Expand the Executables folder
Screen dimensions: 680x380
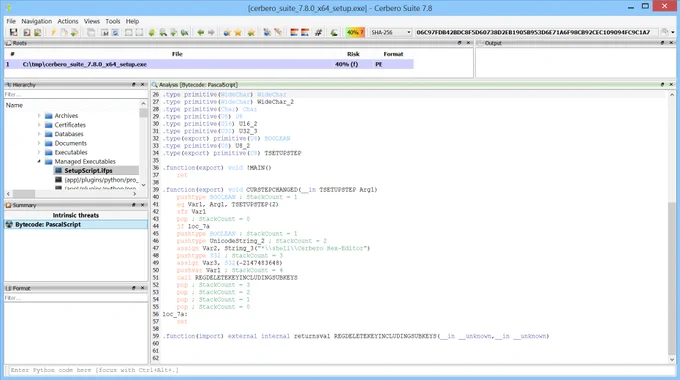pos(39,152)
